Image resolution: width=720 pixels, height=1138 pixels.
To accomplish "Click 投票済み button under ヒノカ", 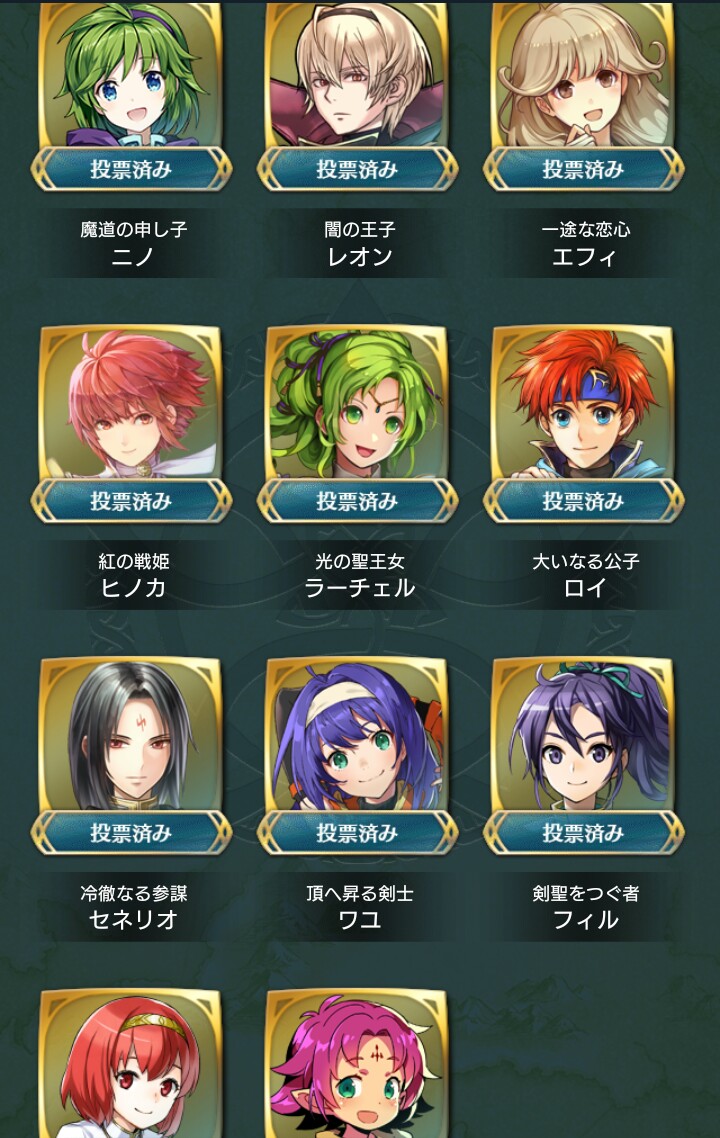I will click(131, 501).
